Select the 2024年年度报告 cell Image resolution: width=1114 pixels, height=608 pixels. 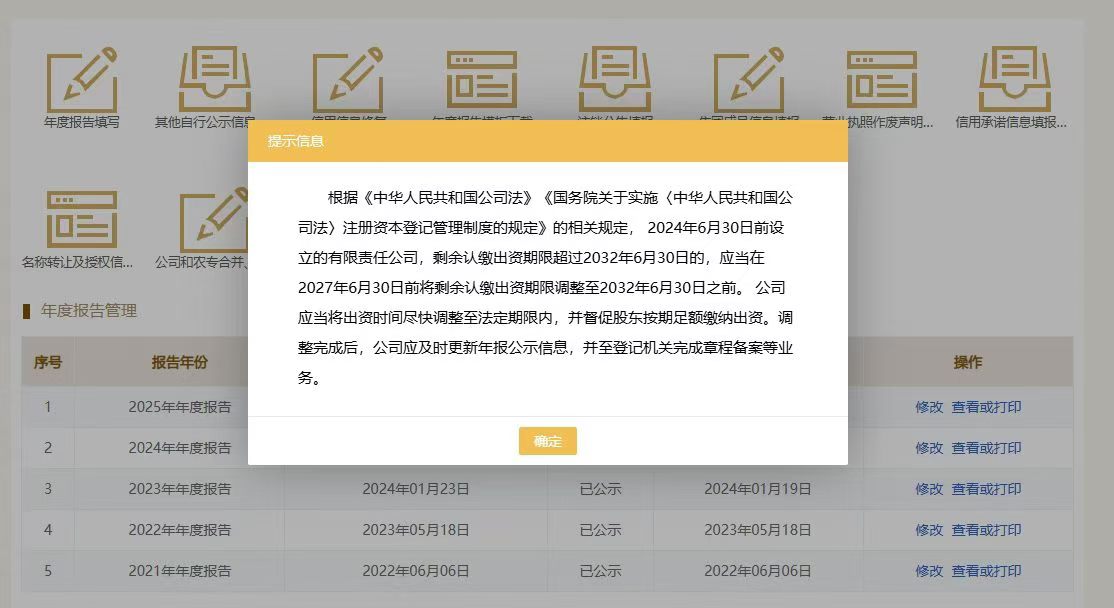[180, 448]
